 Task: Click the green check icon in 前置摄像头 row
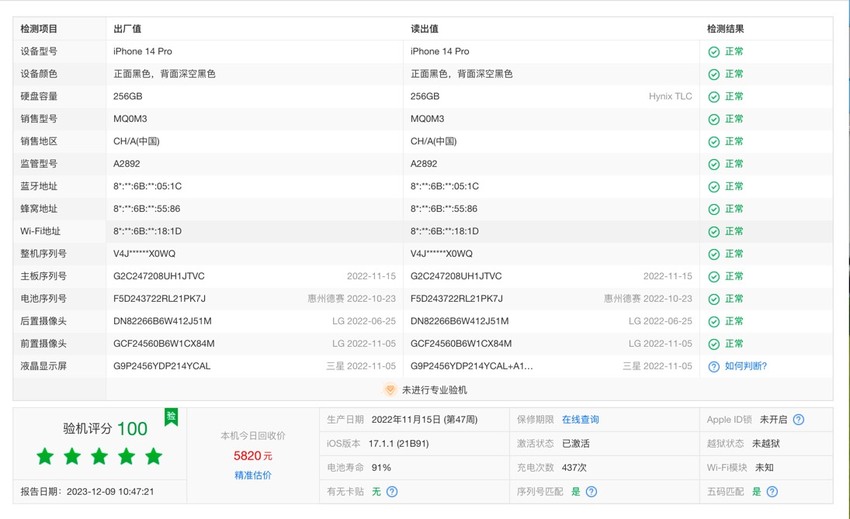coord(714,344)
